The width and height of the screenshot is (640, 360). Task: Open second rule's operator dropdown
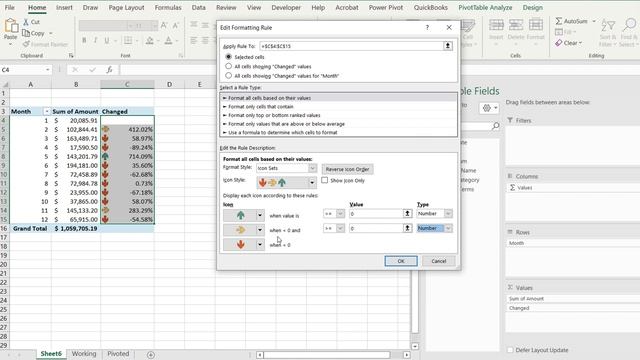(x=340, y=228)
